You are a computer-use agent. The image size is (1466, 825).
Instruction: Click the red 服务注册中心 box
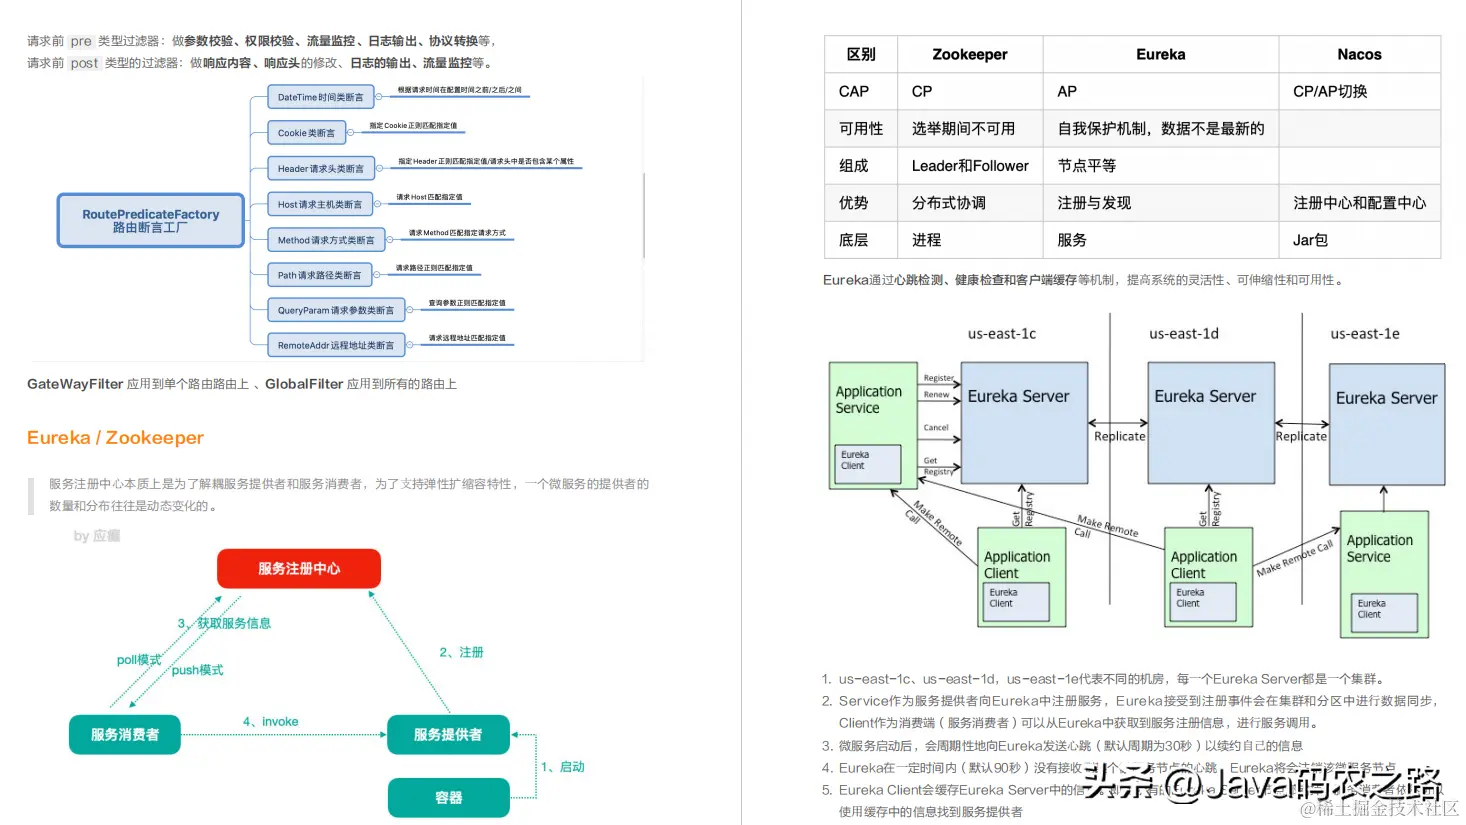(299, 568)
